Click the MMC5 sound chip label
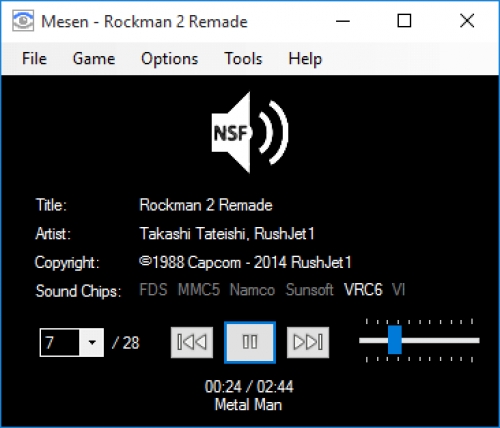500x428 pixels. [x=199, y=290]
